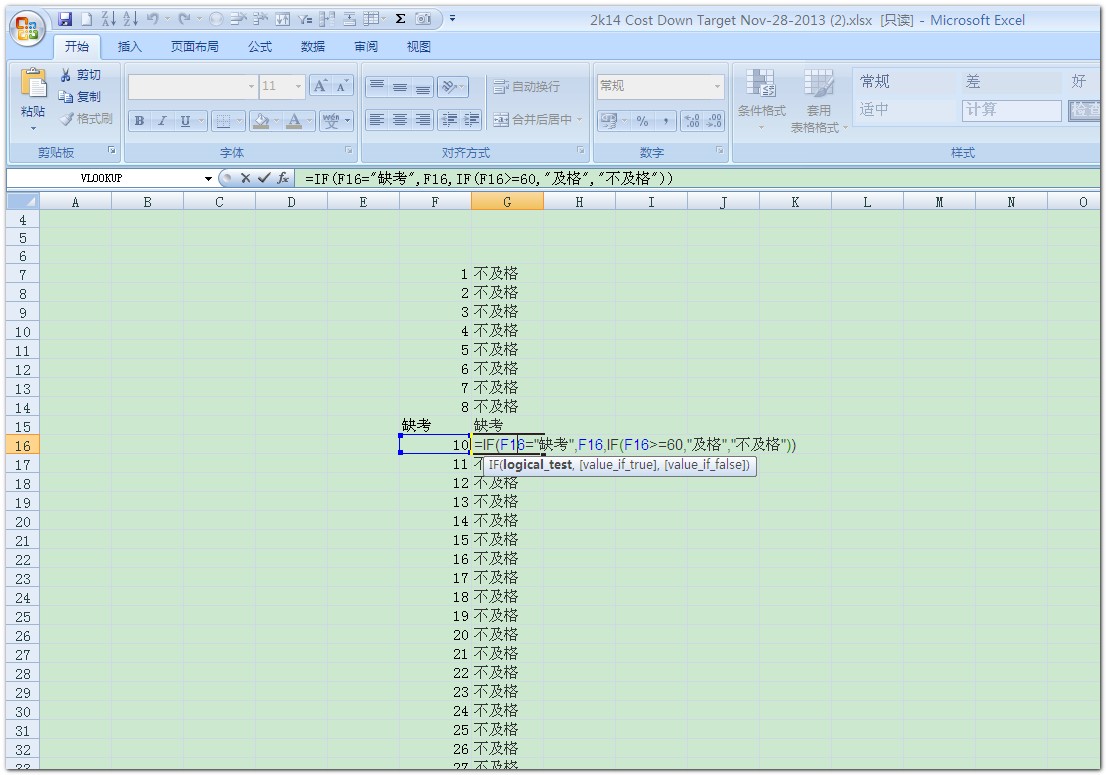
Task: Open the font name dropdown
Action: [x=251, y=86]
